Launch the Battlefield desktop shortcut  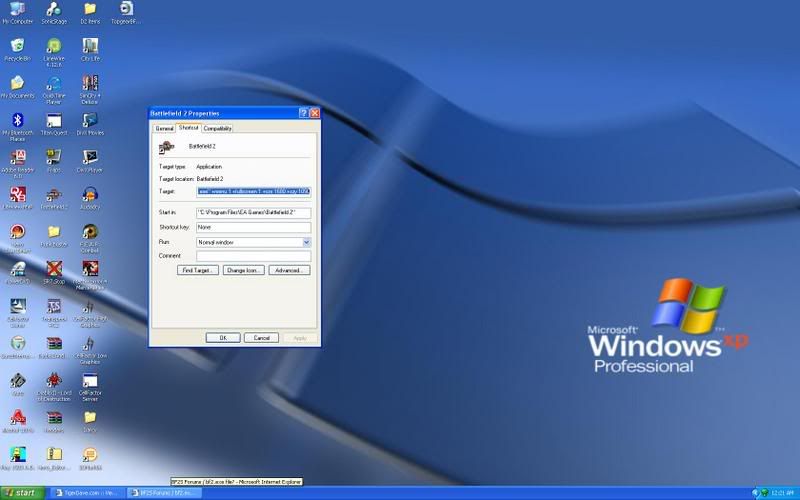(54, 199)
